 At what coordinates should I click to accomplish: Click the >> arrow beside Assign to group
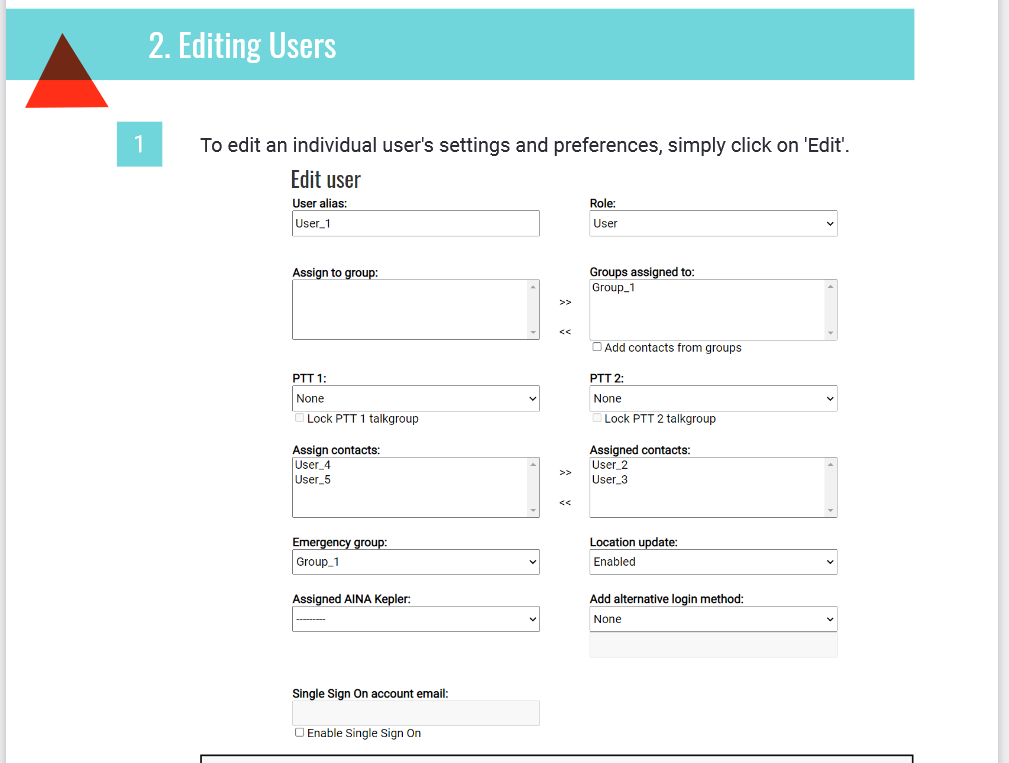click(565, 302)
